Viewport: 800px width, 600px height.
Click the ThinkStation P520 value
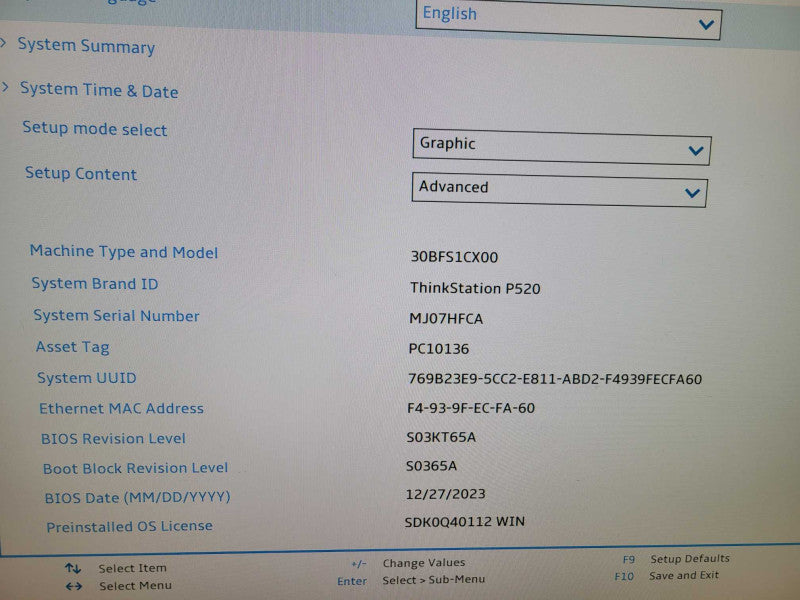coord(475,288)
